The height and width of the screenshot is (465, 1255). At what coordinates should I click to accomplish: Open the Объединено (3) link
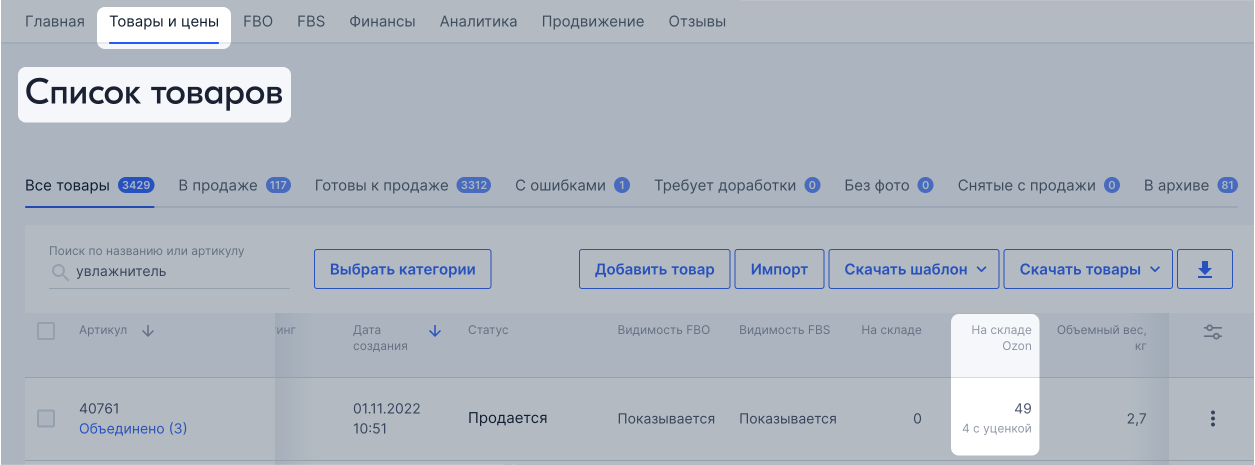coord(133,428)
